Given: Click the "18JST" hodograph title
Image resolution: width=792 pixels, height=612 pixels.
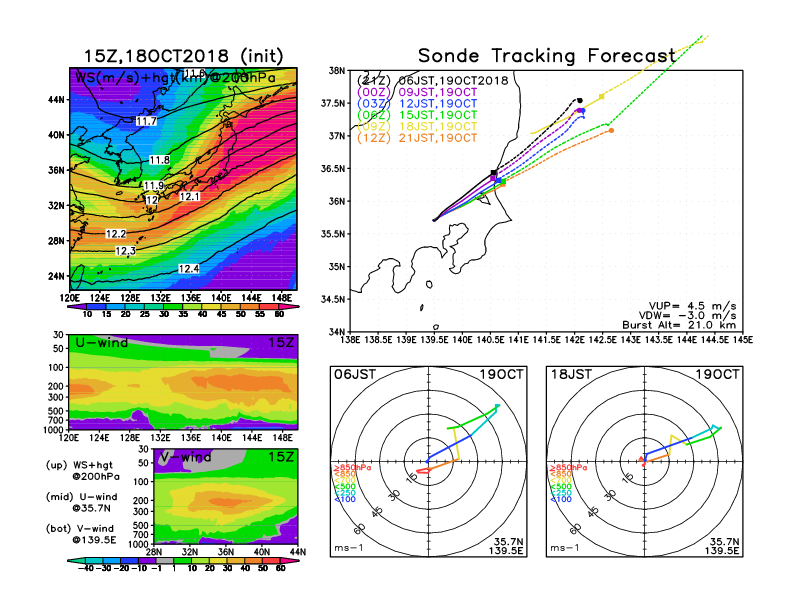Looking at the screenshot, I should coord(571,374).
